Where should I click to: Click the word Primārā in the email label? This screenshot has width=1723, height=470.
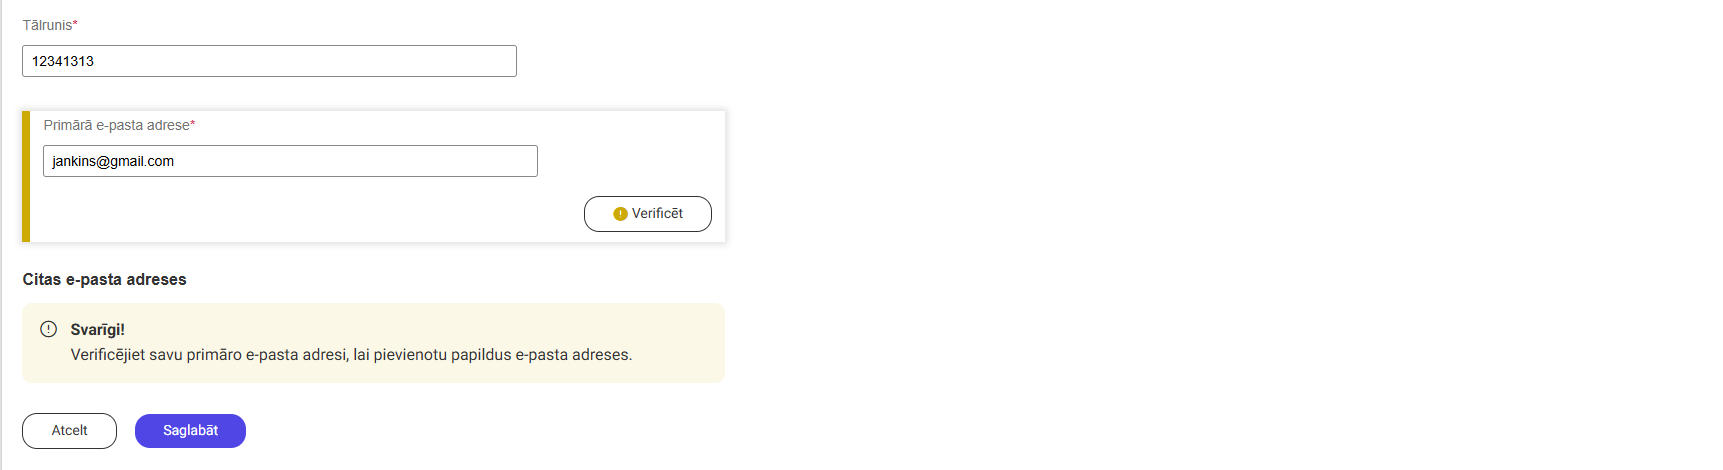click(x=67, y=125)
